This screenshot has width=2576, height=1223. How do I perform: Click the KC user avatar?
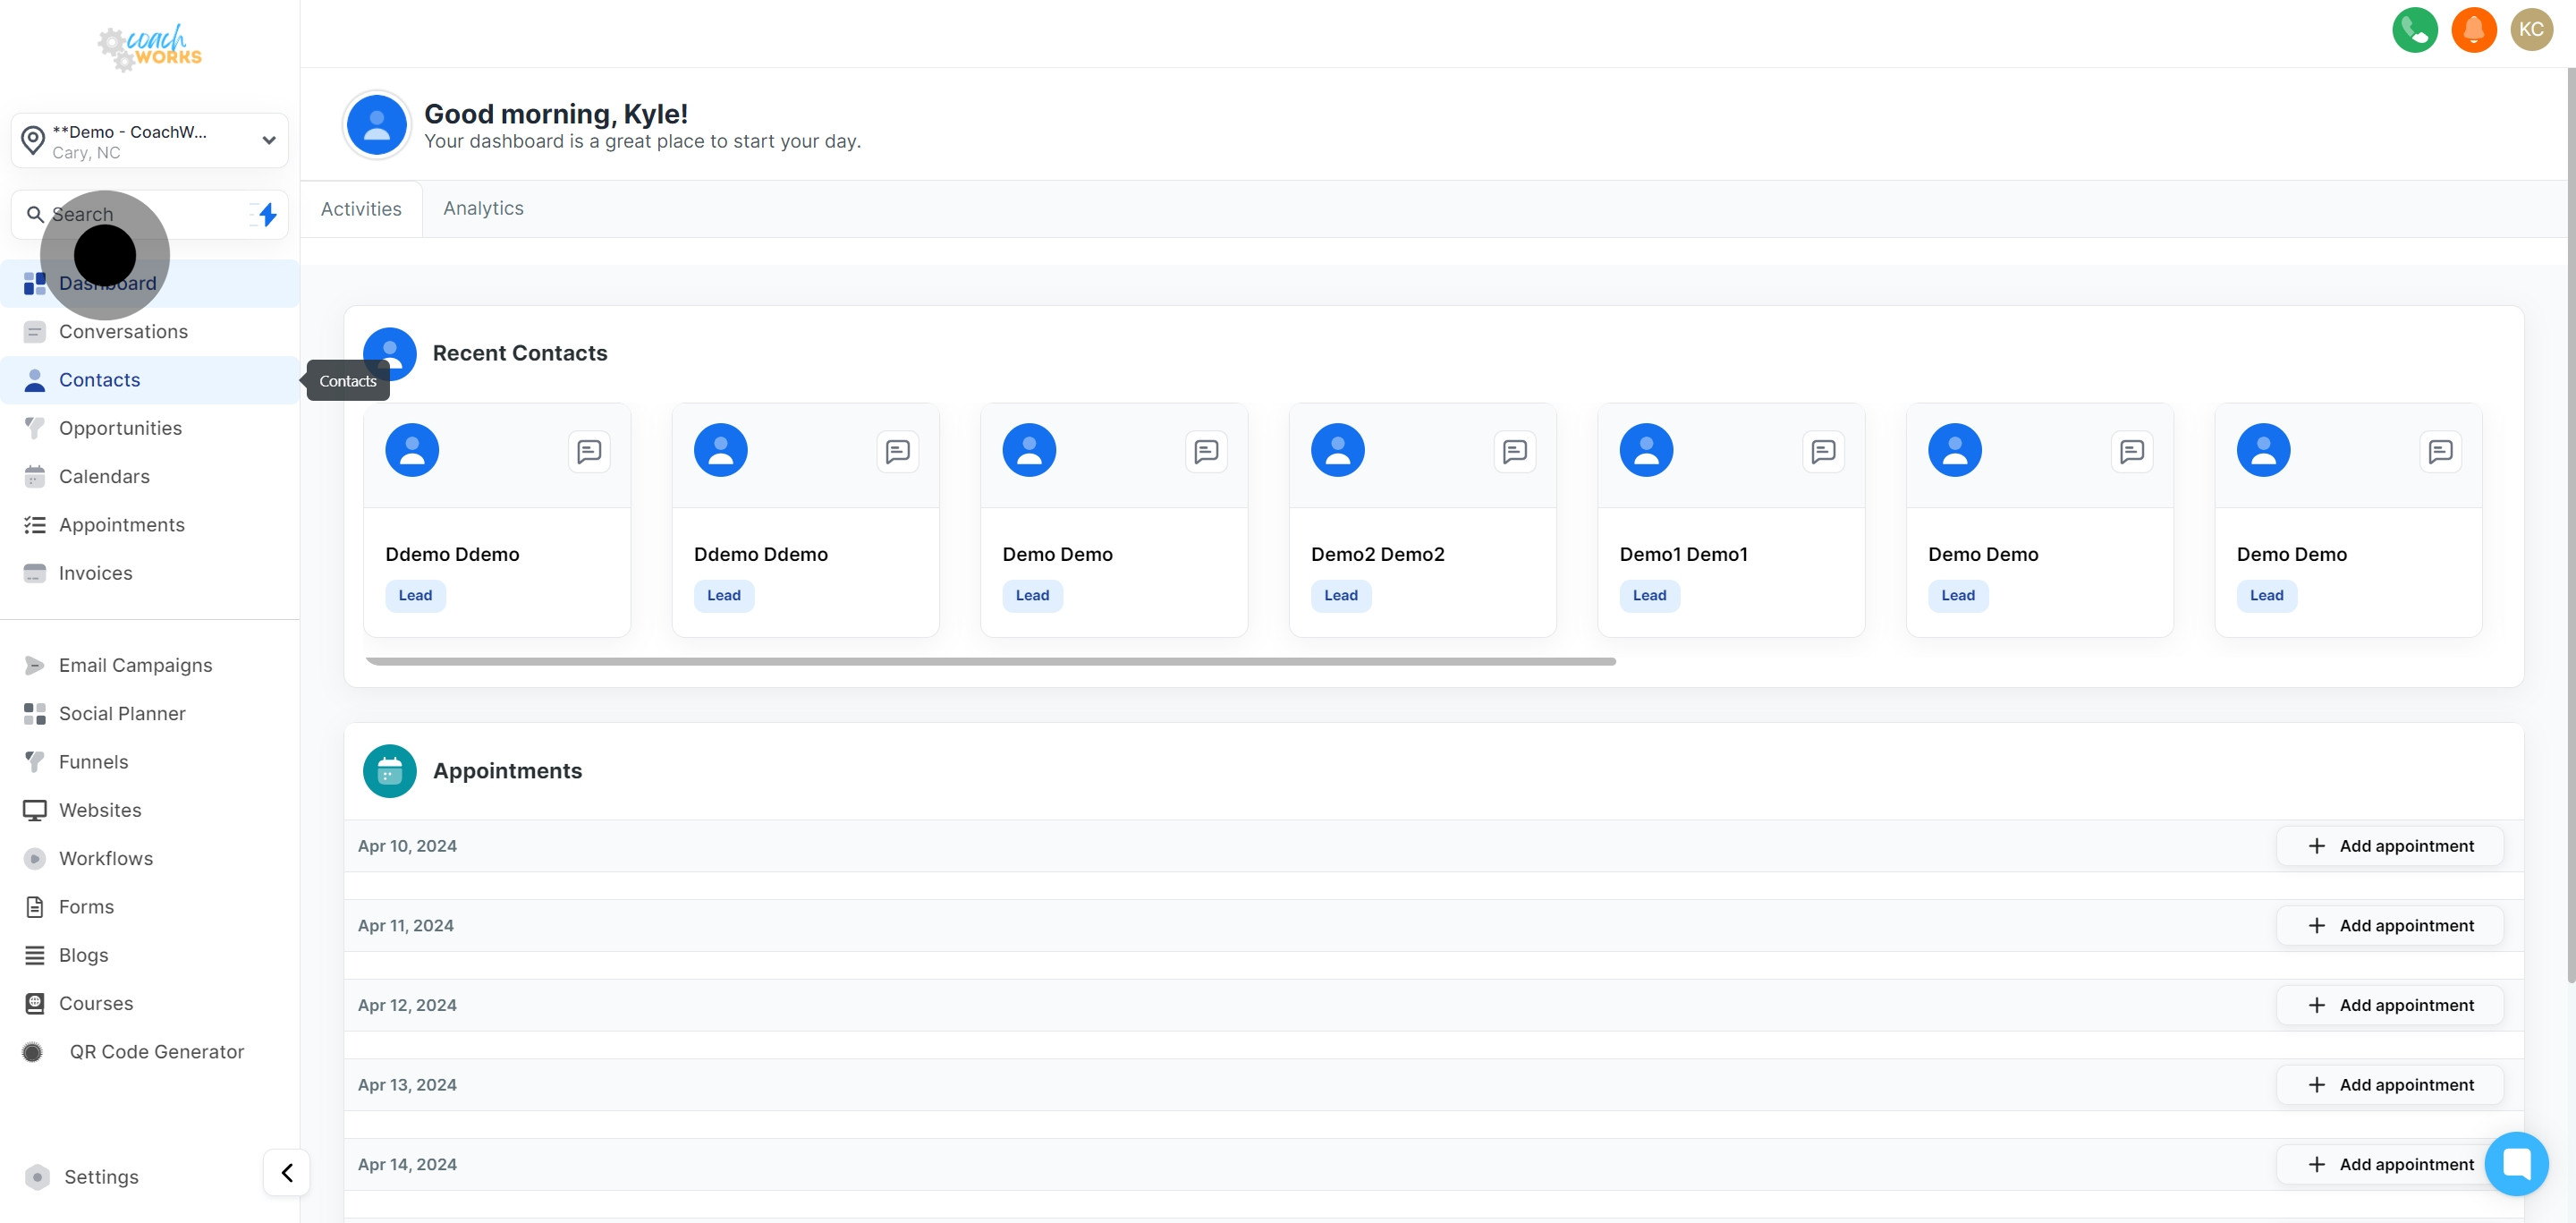tap(2531, 30)
